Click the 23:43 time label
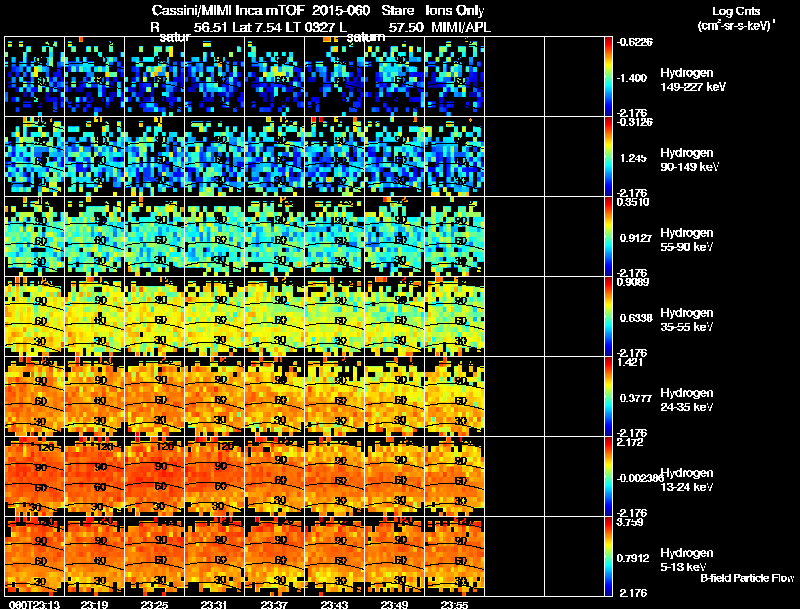 335,604
